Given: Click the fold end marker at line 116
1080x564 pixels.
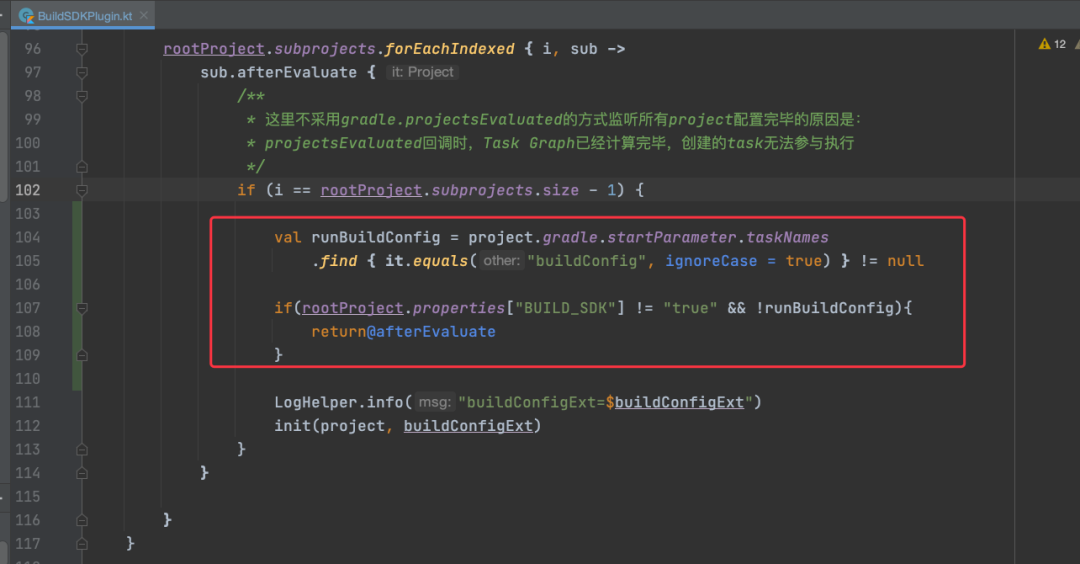Looking at the screenshot, I should 82,520.
